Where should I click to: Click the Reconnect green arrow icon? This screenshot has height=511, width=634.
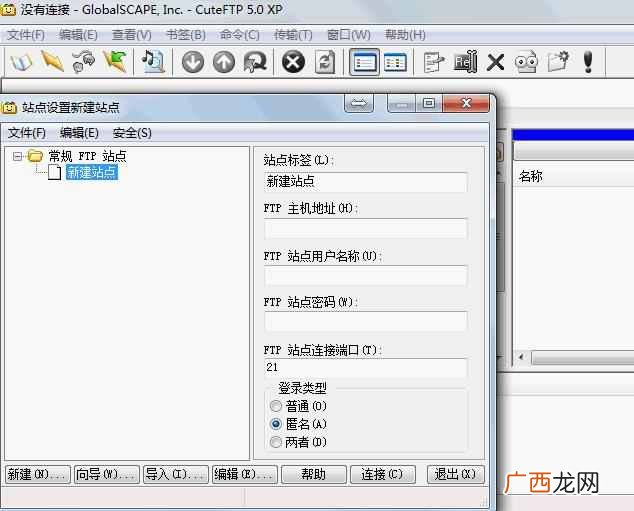click(x=114, y=61)
